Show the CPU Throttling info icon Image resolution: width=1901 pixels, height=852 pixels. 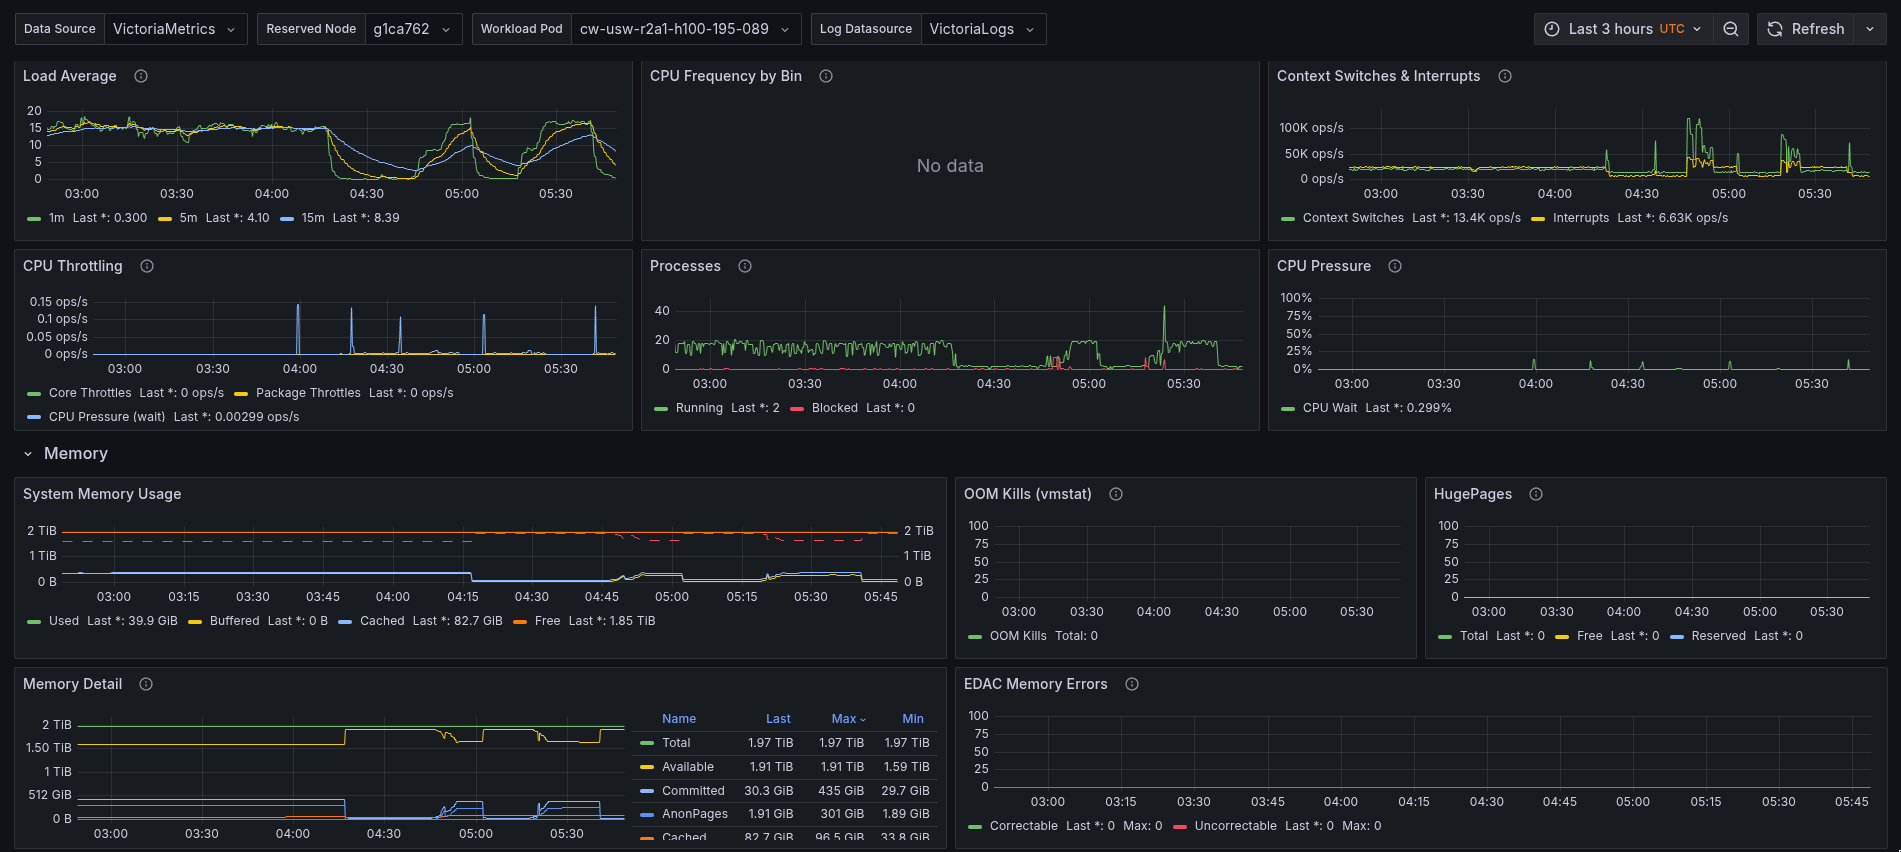click(147, 266)
